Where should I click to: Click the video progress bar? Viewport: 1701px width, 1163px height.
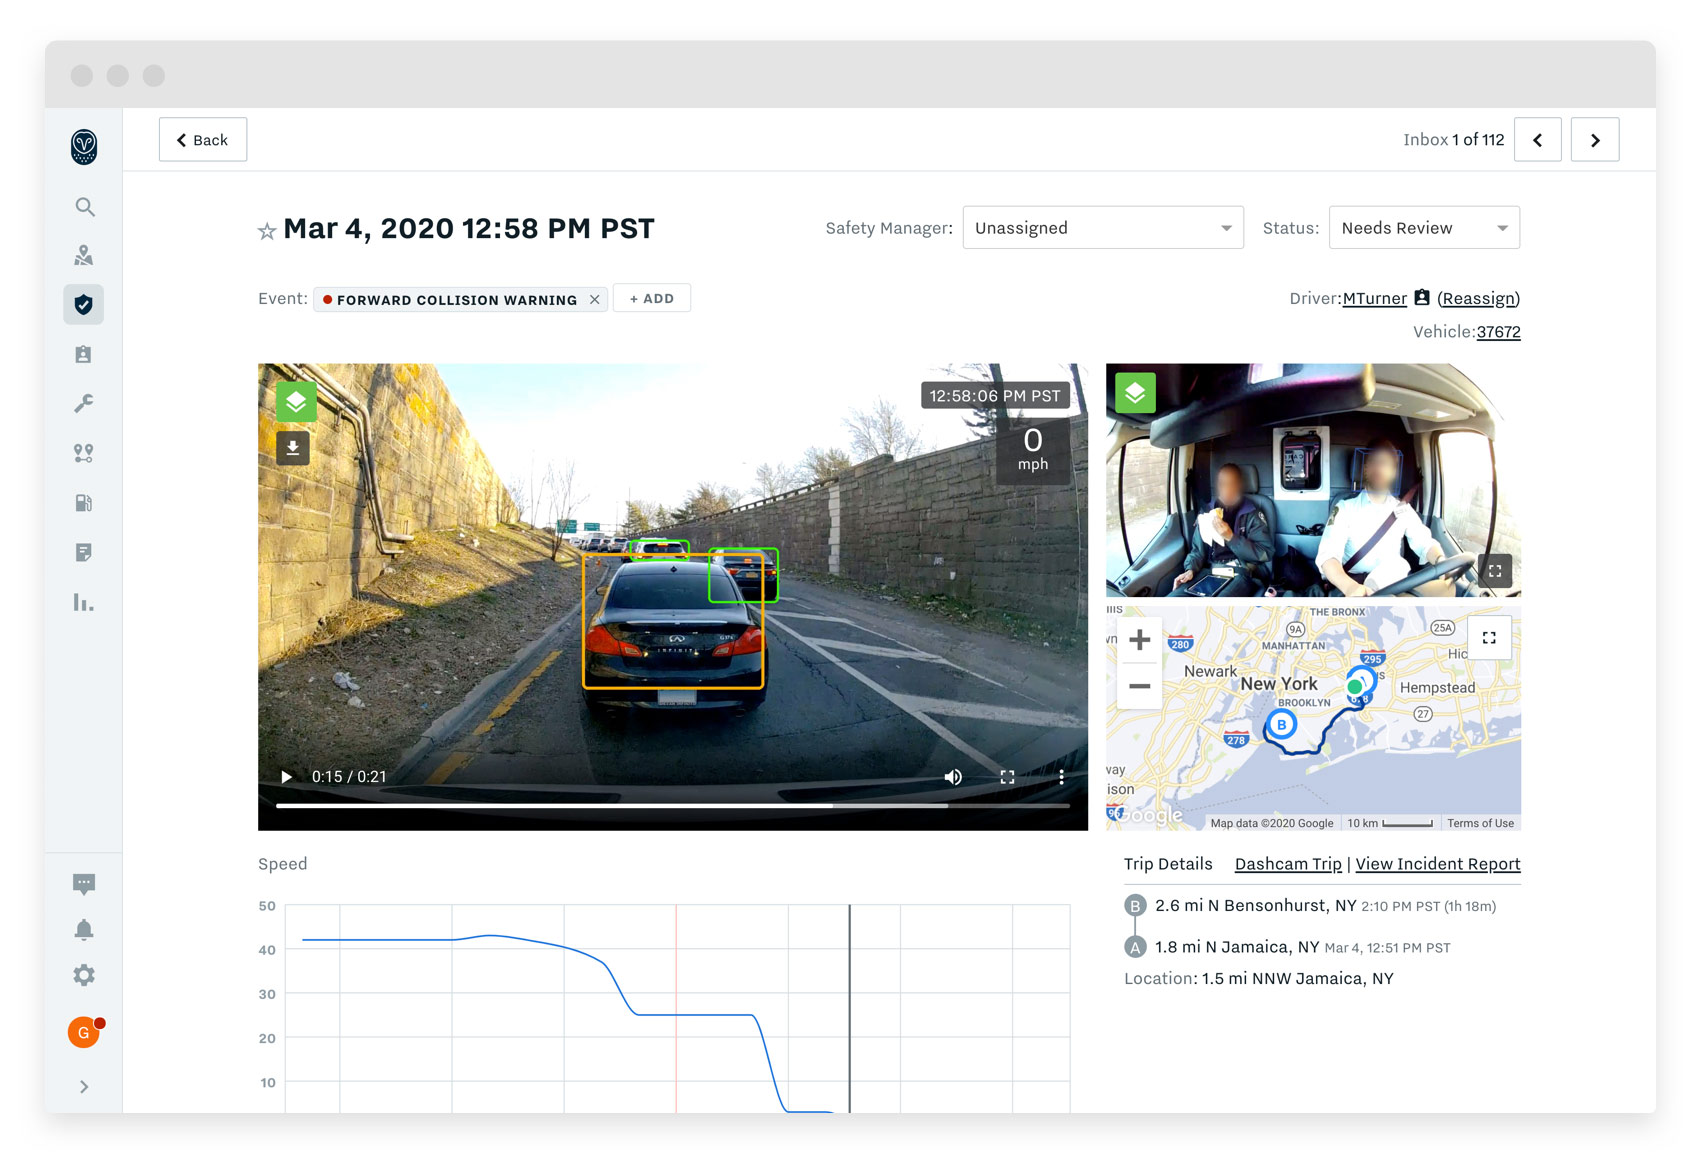673,805
